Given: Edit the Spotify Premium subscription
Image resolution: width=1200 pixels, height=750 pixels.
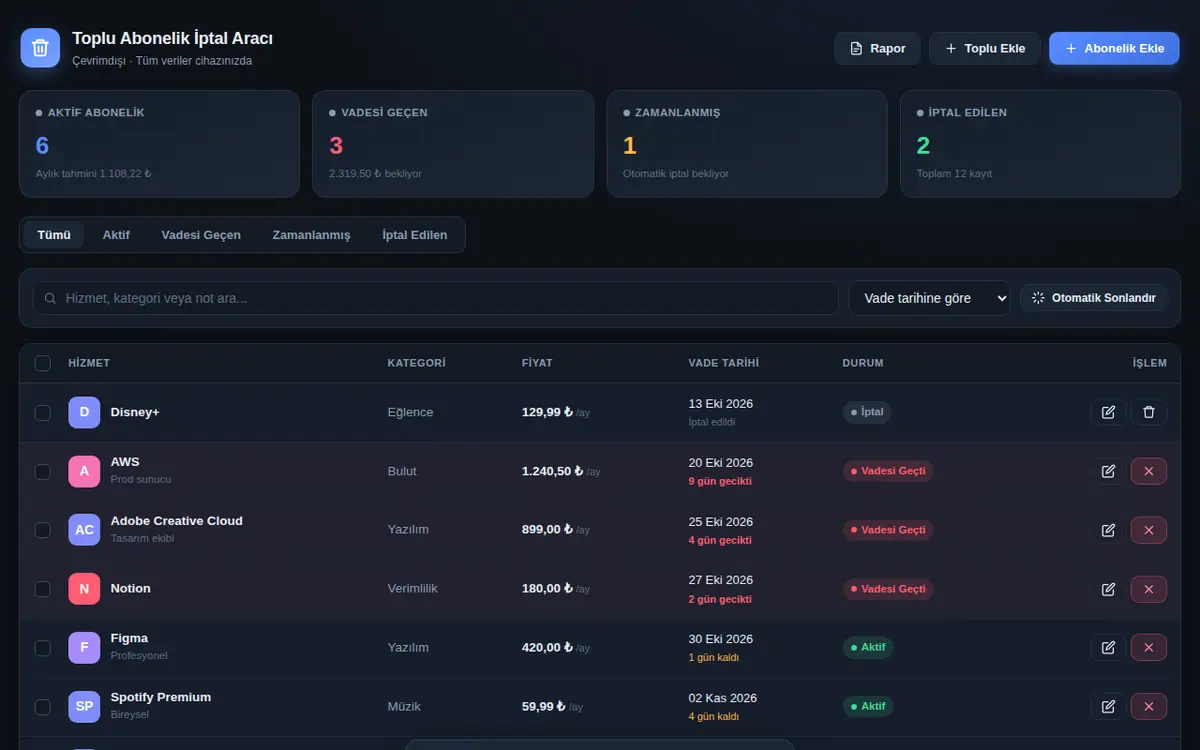Looking at the screenshot, I should click(1108, 707).
